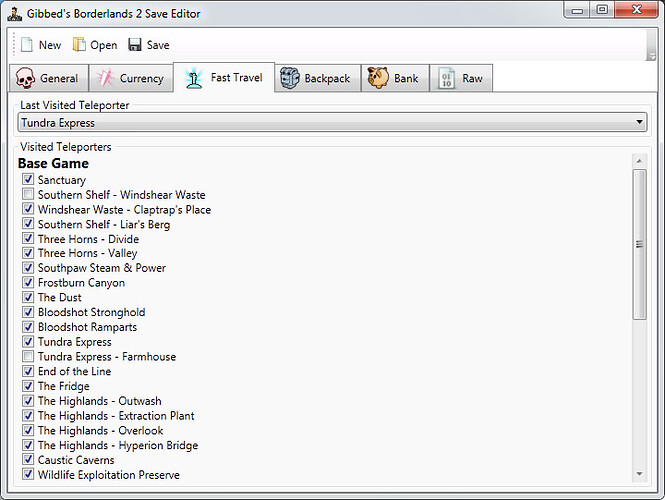Click the vertical scrollbar thumb
Image resolution: width=665 pixels, height=500 pixels.
(x=640, y=244)
